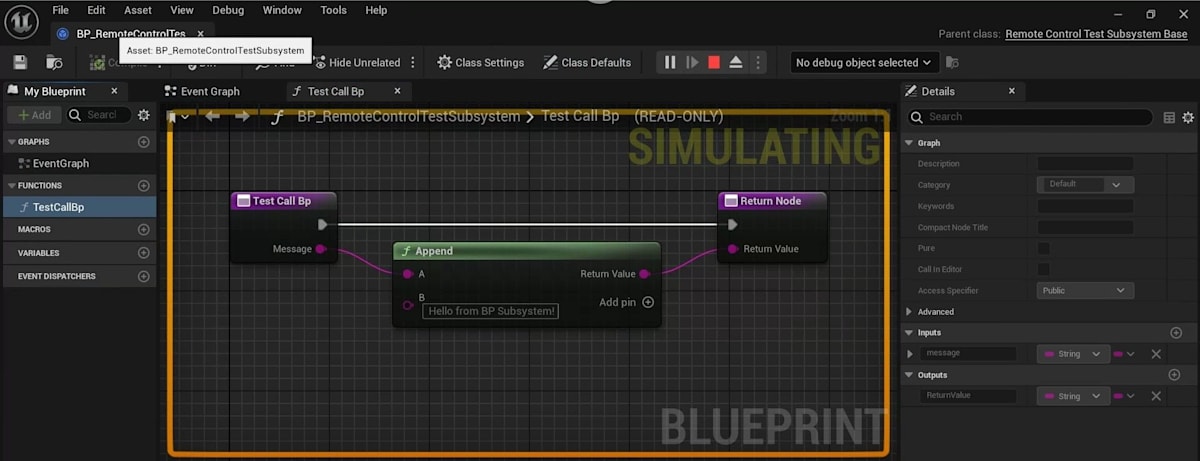Browse to asset in Content Browser

55,62
